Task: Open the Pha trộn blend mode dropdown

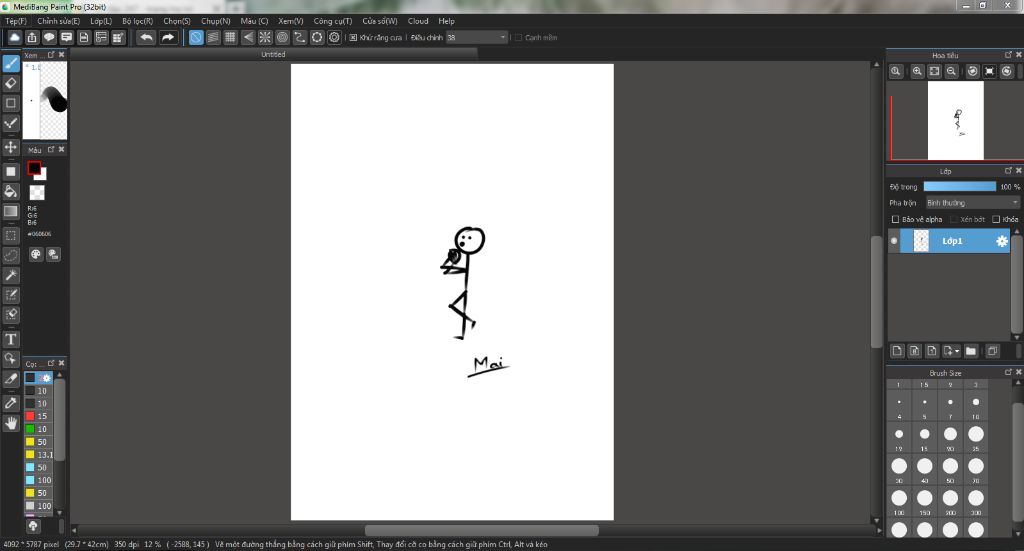Action: [973, 203]
